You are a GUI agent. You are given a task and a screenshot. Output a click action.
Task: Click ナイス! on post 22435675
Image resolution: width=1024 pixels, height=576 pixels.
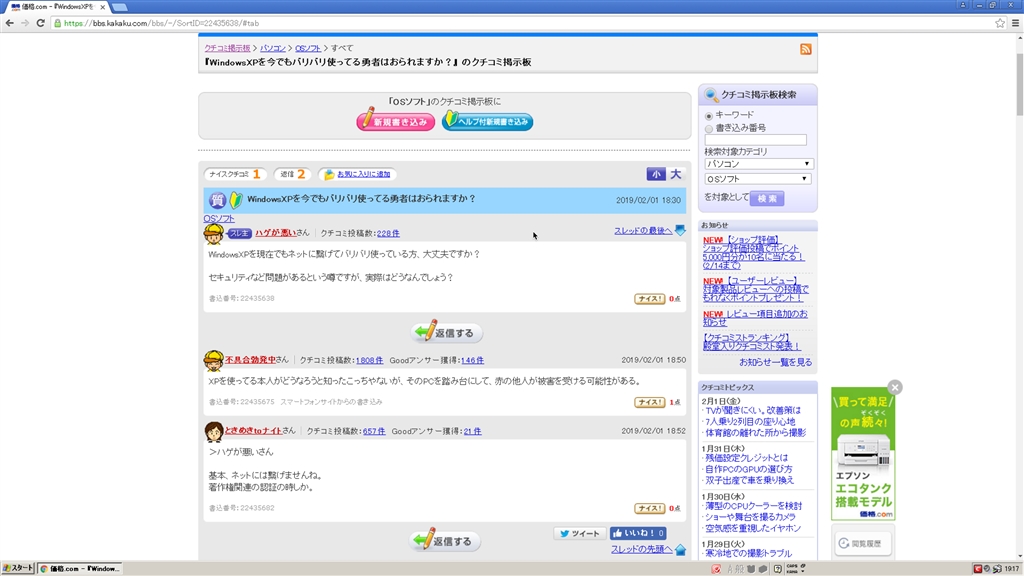(x=650, y=402)
